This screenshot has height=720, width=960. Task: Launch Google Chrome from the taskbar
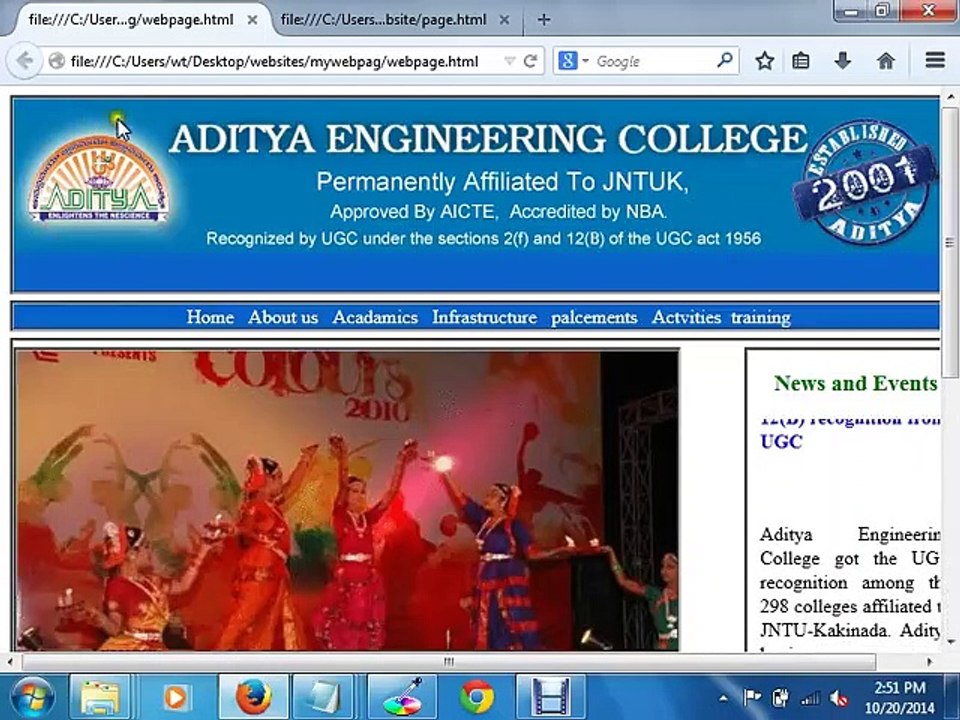477,697
